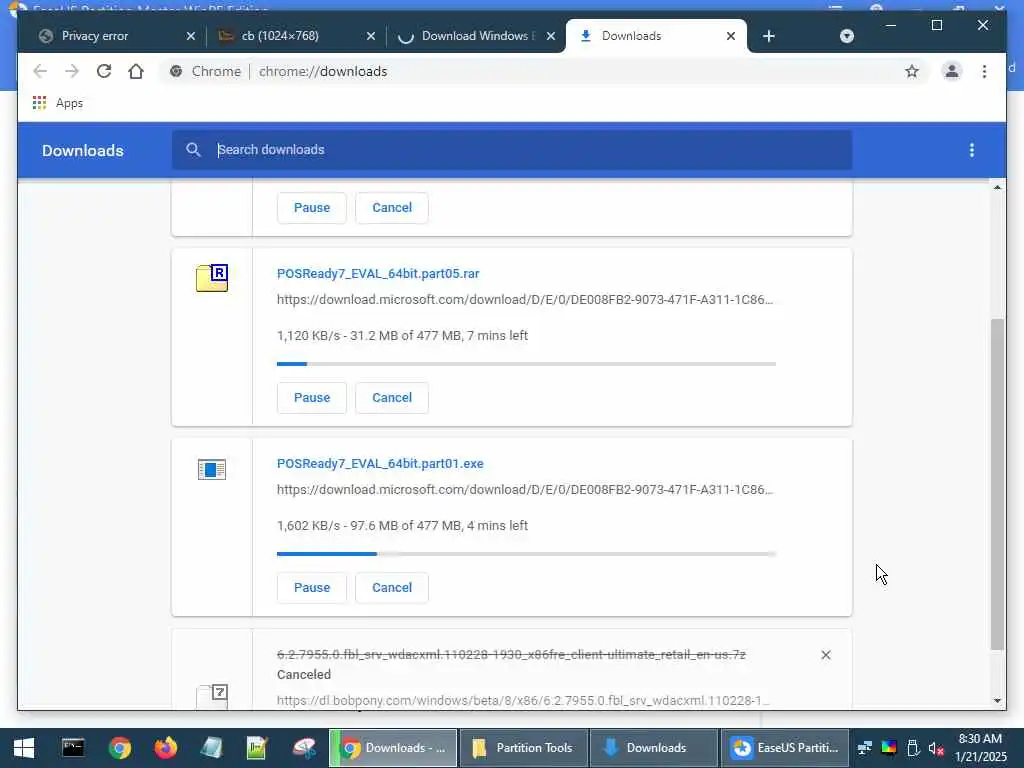Viewport: 1024px width, 768px height.
Task: Open the taskbar icon right of Firefox
Action: pyautogui.click(x=212, y=748)
